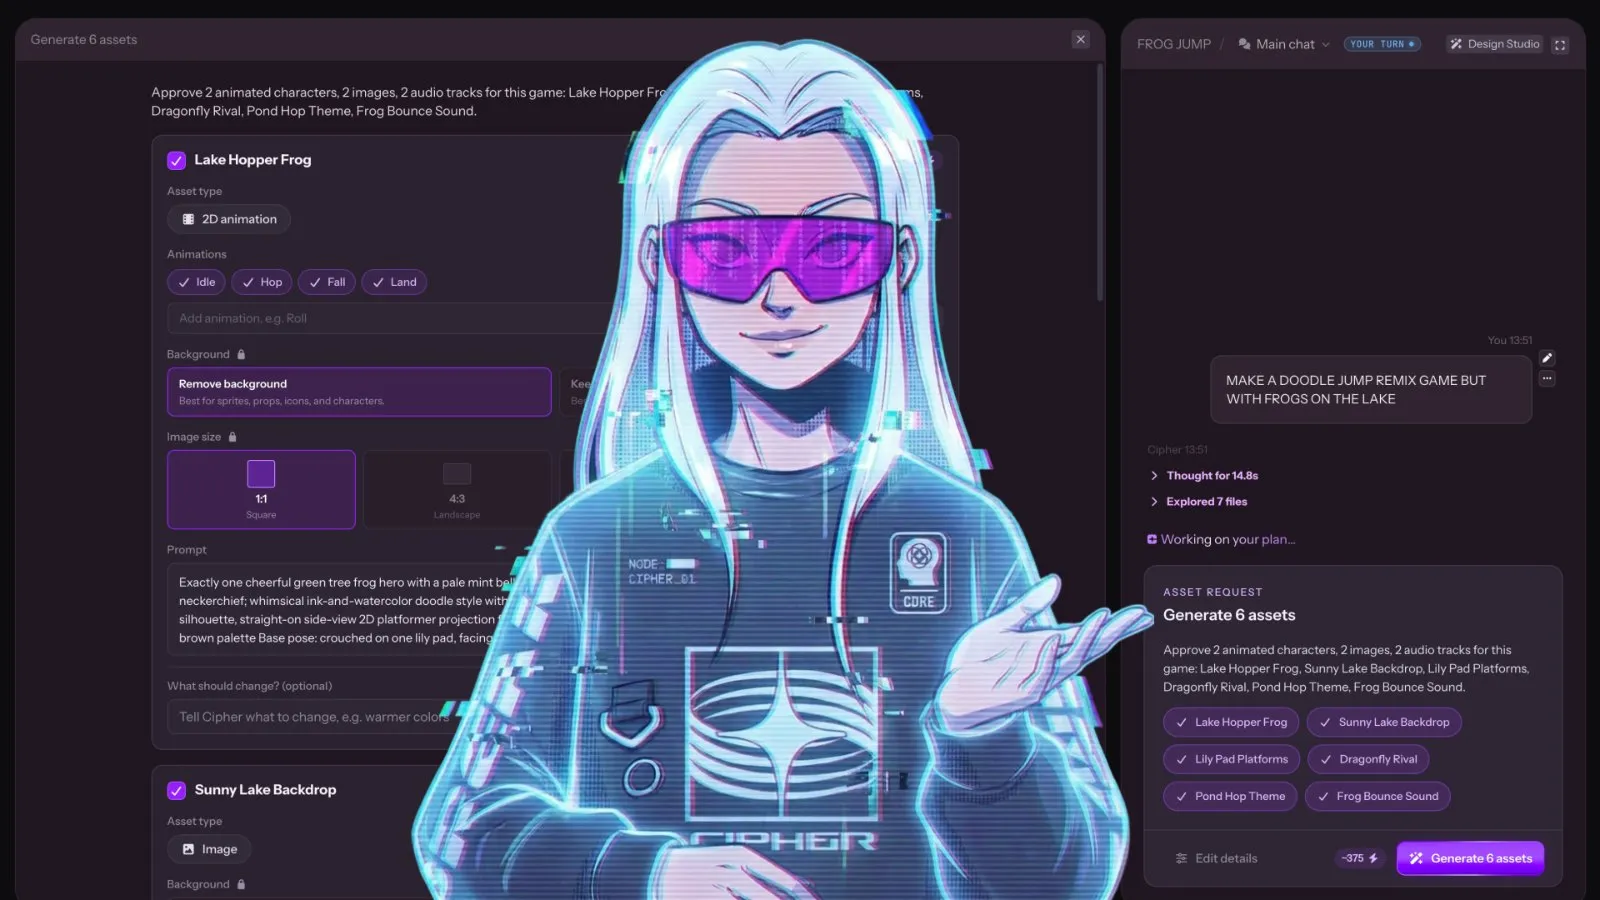Toggle the Idle animation chip
The height and width of the screenshot is (900, 1600).
click(196, 282)
